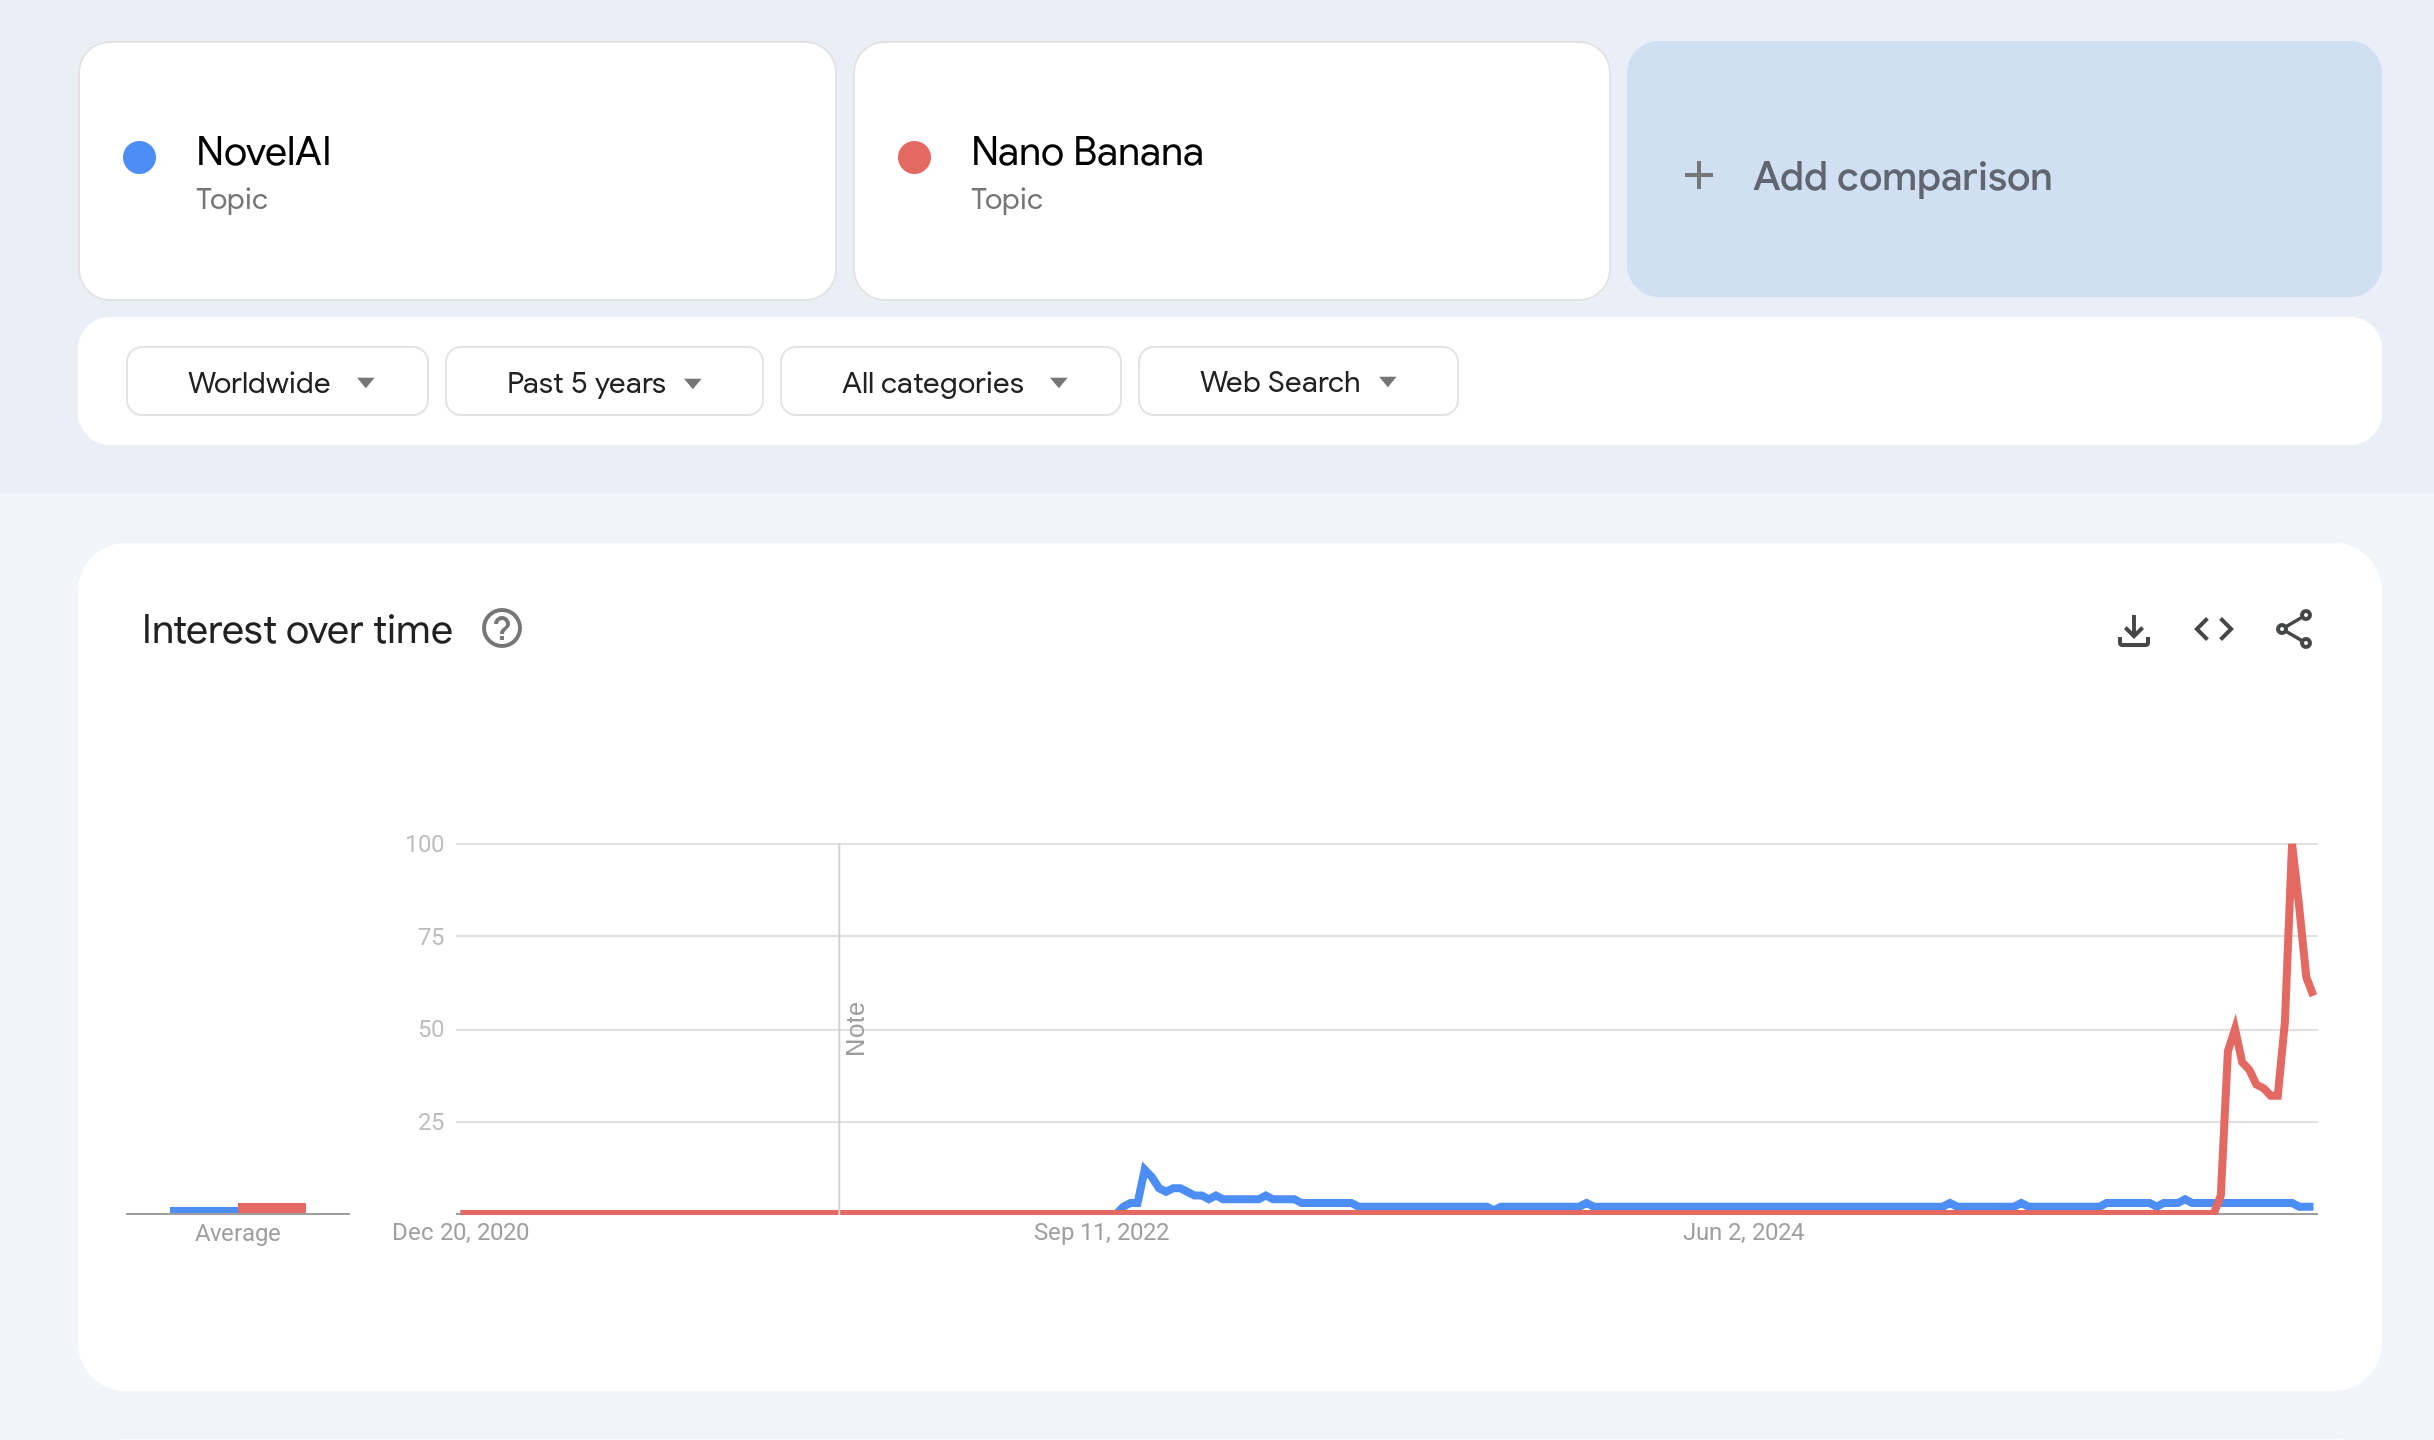Open the Web Search type dropdown
2434x1440 pixels.
(1297, 382)
